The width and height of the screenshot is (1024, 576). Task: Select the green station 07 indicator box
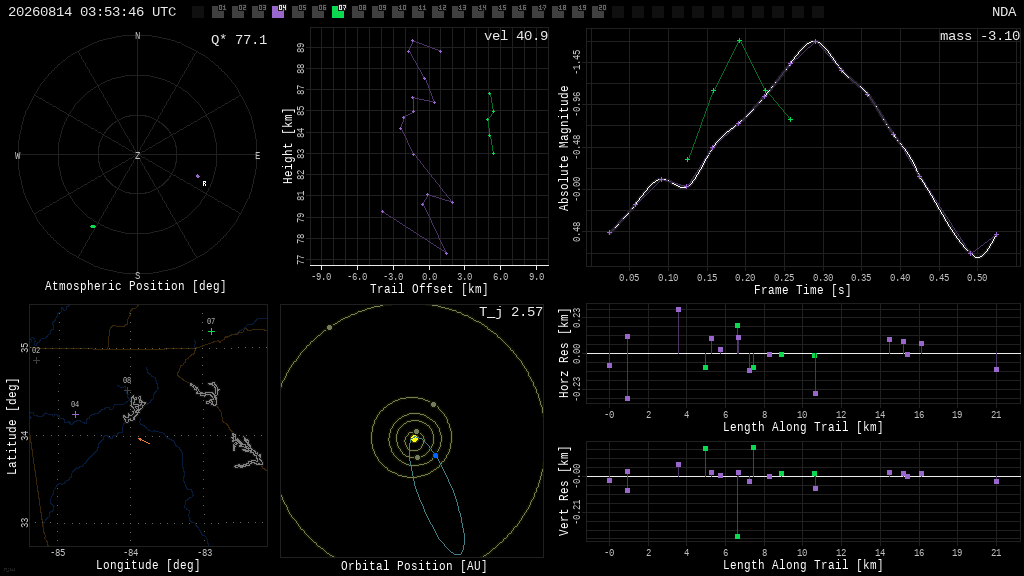point(338,12)
